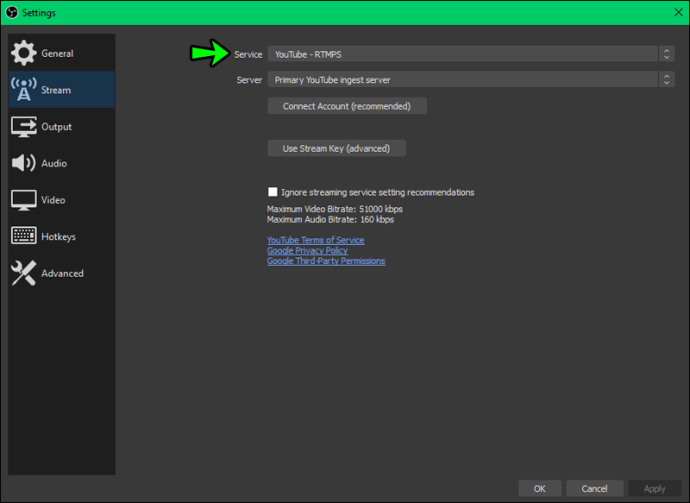
Task: Click the Audio speaker icon
Action: 24,163
